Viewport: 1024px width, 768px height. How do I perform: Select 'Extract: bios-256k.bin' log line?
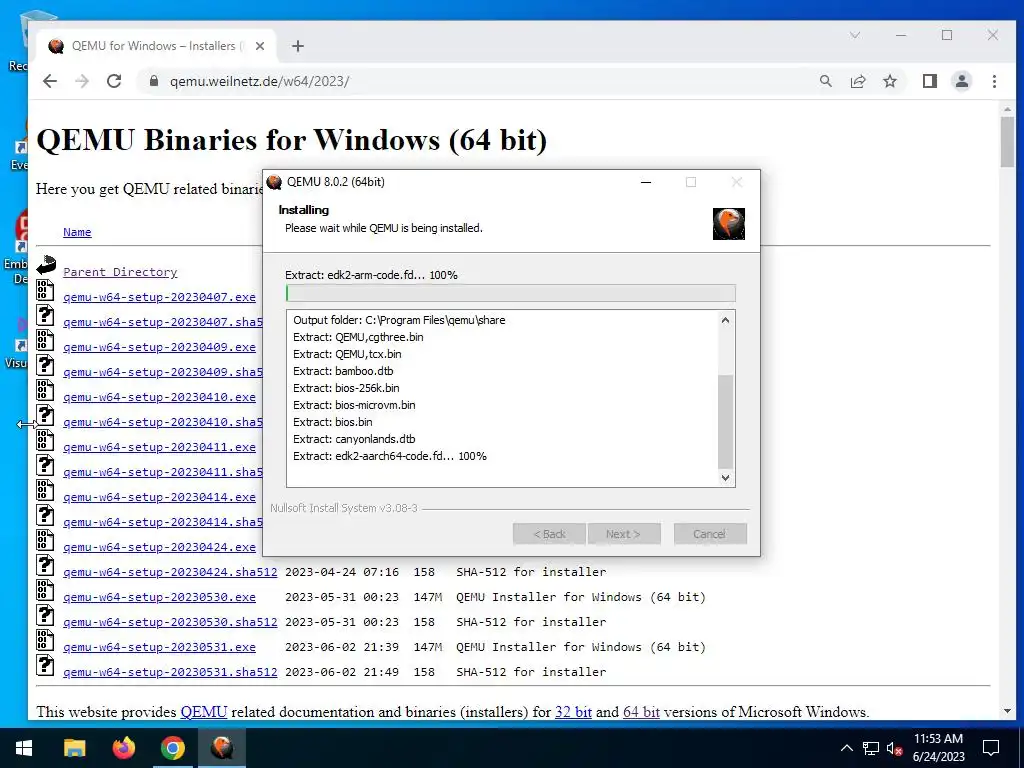346,388
